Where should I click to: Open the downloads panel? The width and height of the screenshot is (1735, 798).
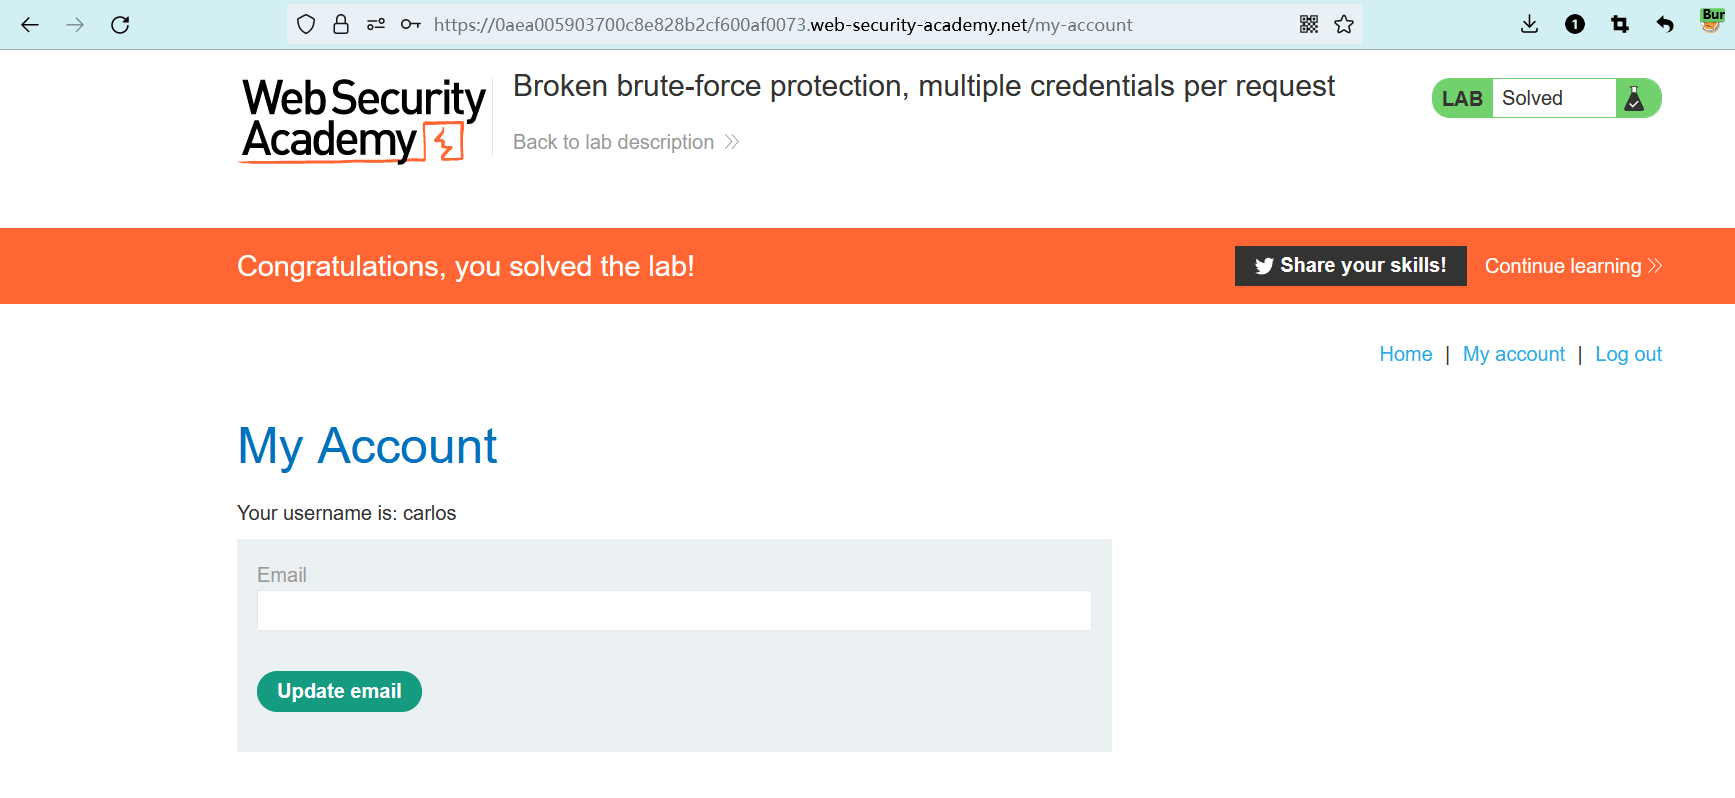coord(1529,25)
